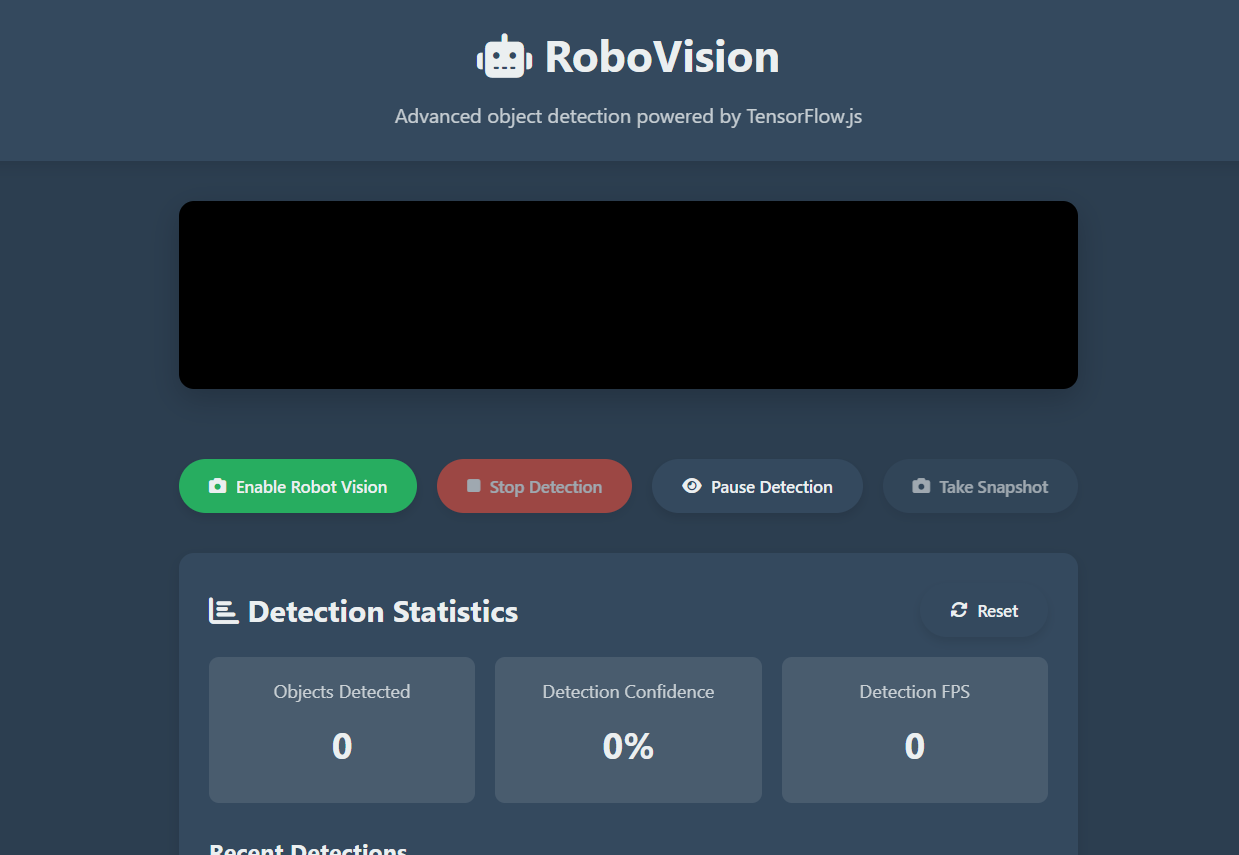Click the RoboVision title text

coord(661,57)
